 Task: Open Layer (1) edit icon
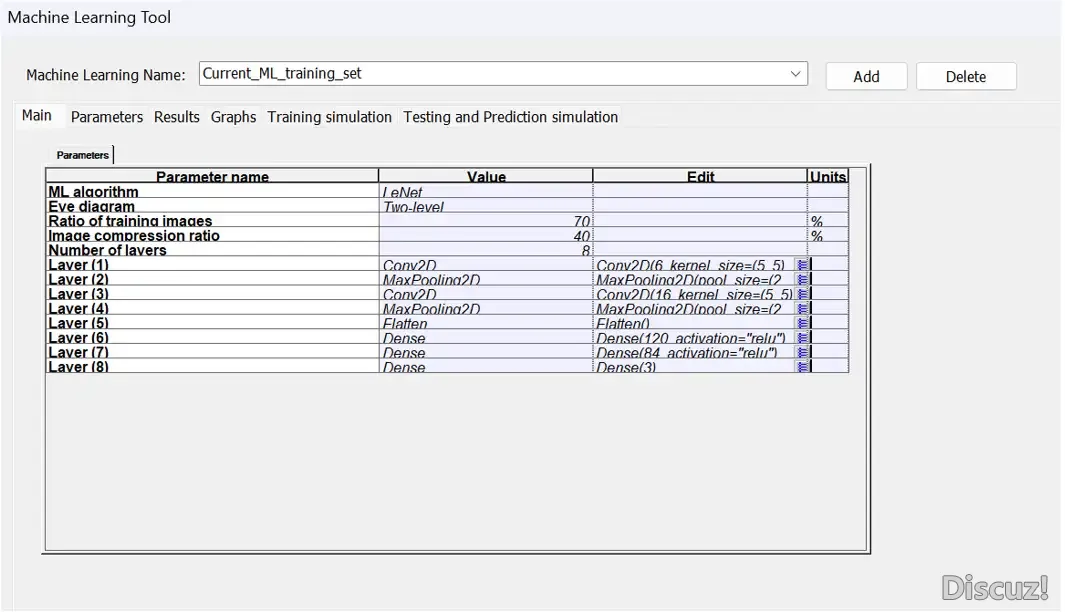[x=802, y=264]
